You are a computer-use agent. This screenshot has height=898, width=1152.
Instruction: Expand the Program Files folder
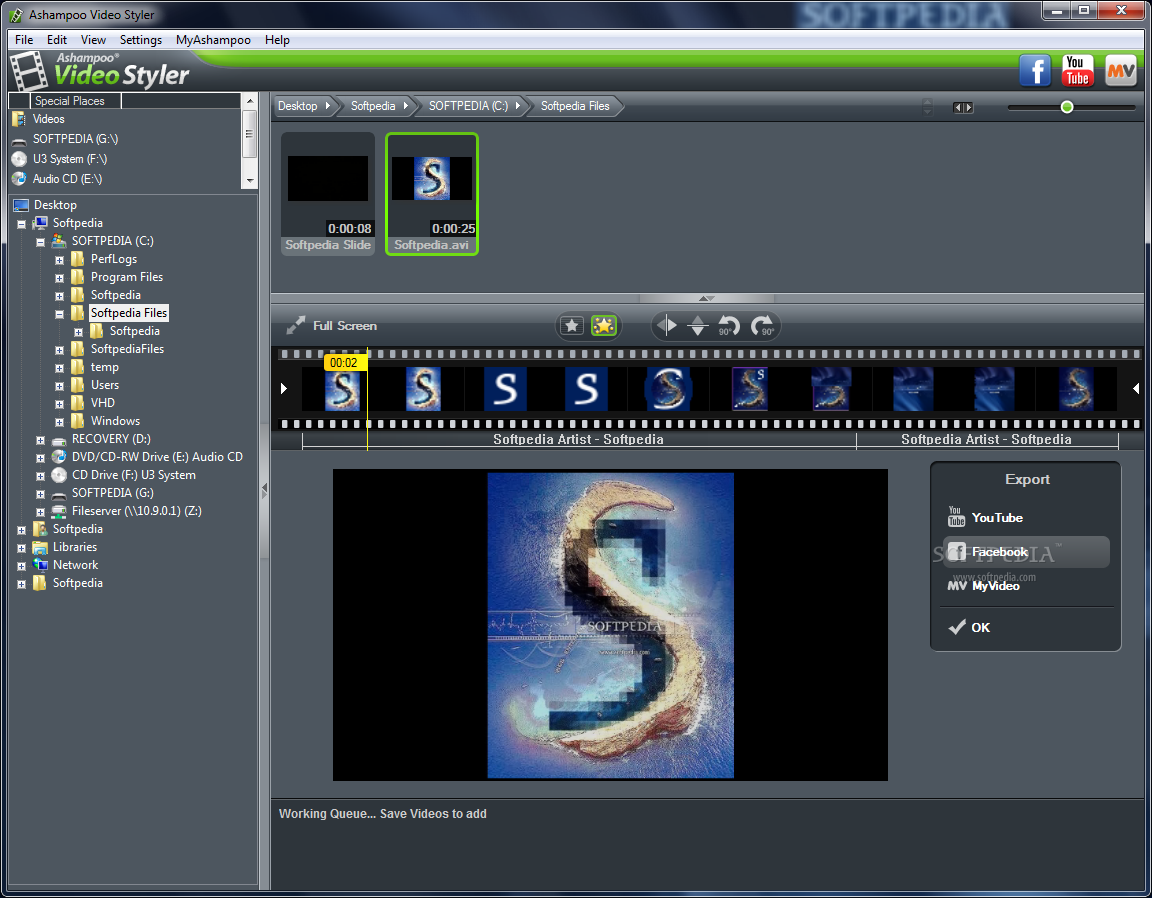[x=60, y=278]
